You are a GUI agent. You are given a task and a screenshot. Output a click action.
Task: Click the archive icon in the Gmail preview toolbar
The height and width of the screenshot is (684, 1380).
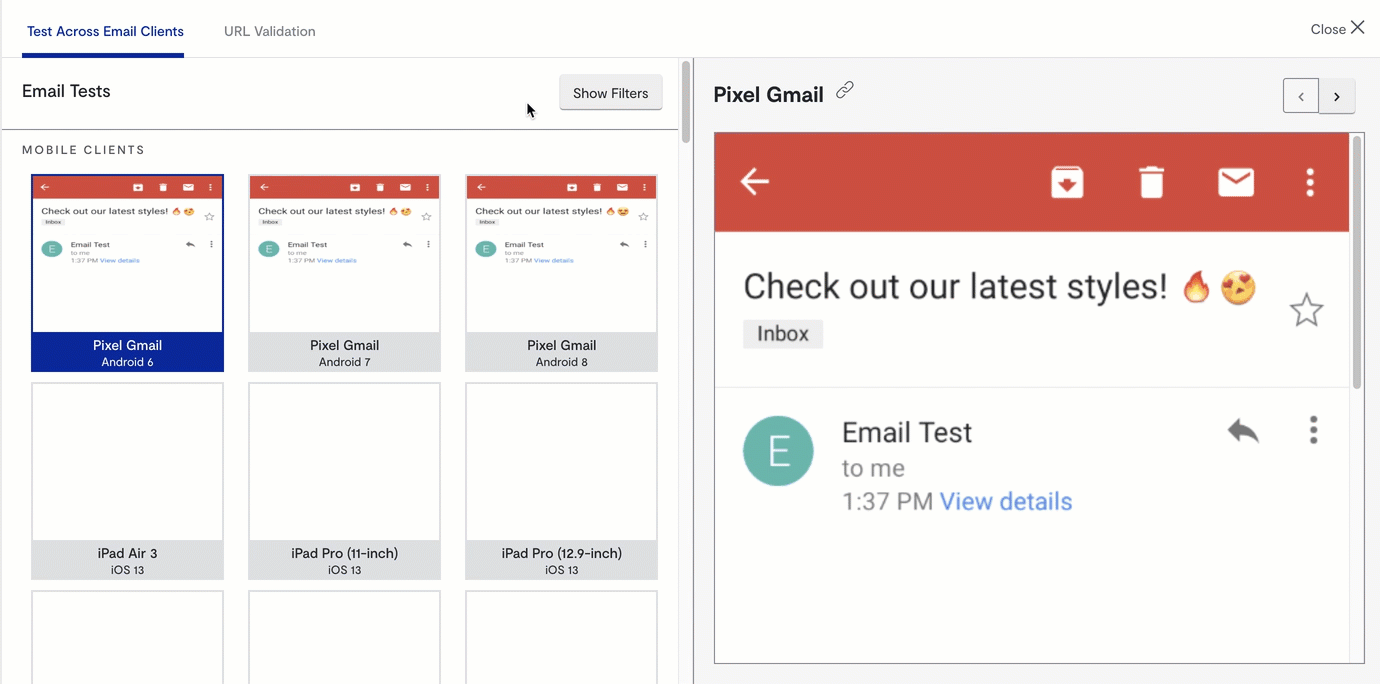1067,182
